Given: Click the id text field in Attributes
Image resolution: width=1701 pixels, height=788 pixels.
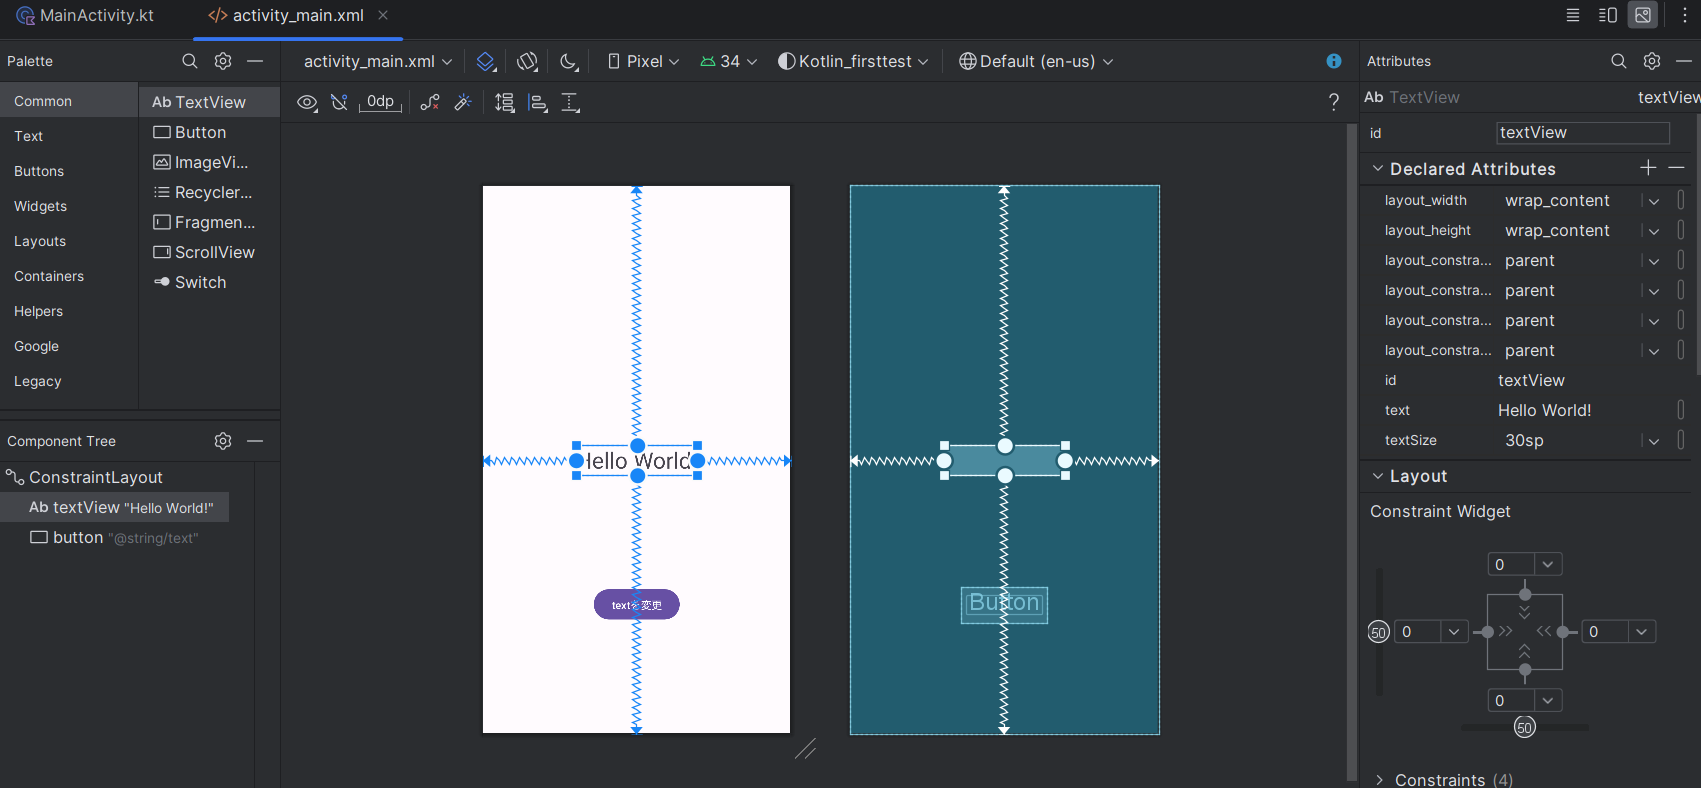Looking at the screenshot, I should 1582,133.
